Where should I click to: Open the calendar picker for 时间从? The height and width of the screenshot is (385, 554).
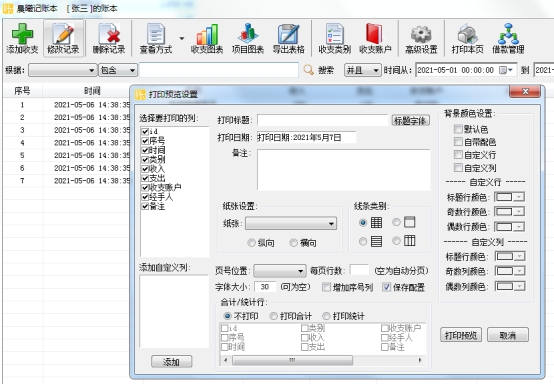click(506, 70)
